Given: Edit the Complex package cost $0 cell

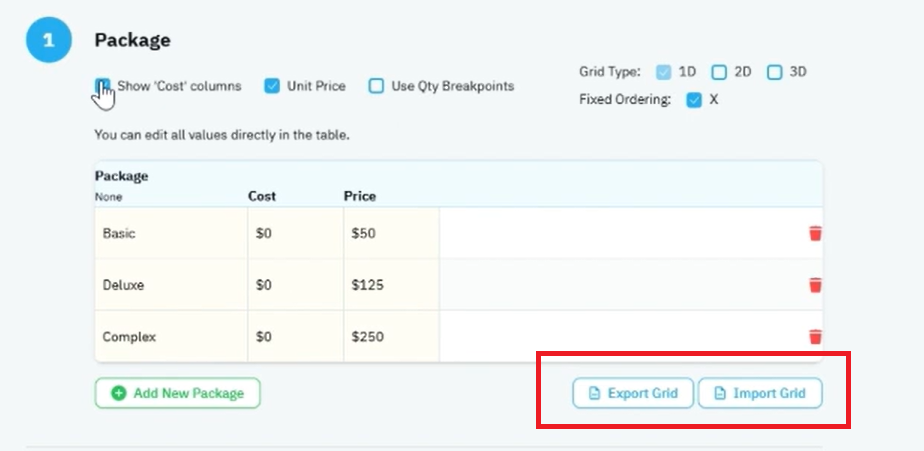Looking at the screenshot, I should coord(296,337).
